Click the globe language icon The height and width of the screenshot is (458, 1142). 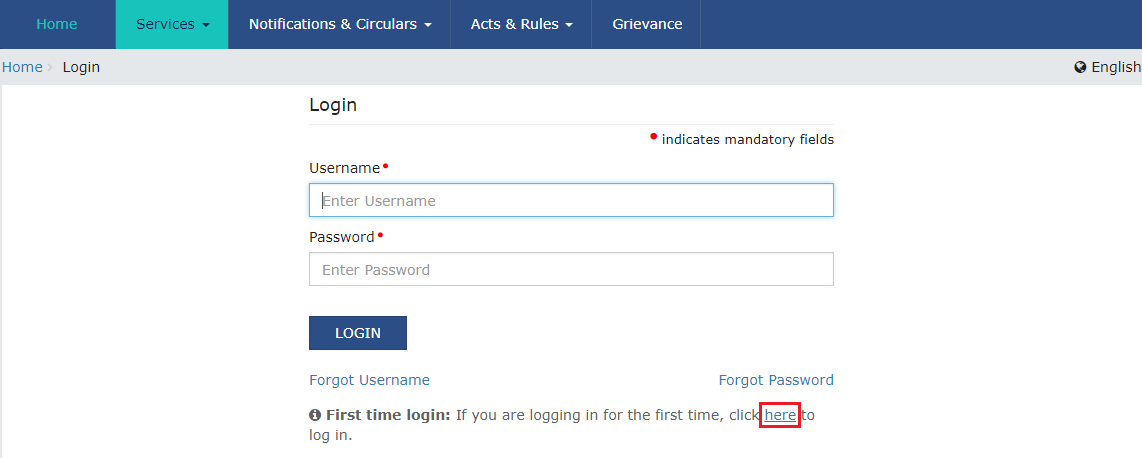point(1081,67)
